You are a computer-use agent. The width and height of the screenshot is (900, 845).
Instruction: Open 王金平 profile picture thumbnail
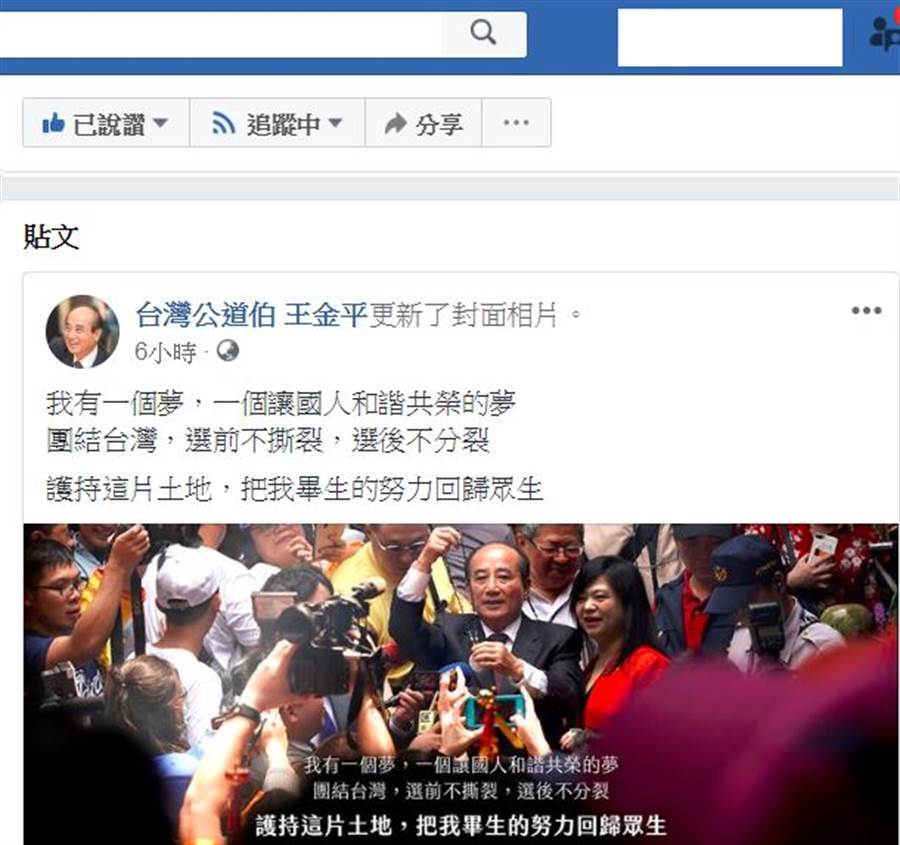click(x=83, y=331)
